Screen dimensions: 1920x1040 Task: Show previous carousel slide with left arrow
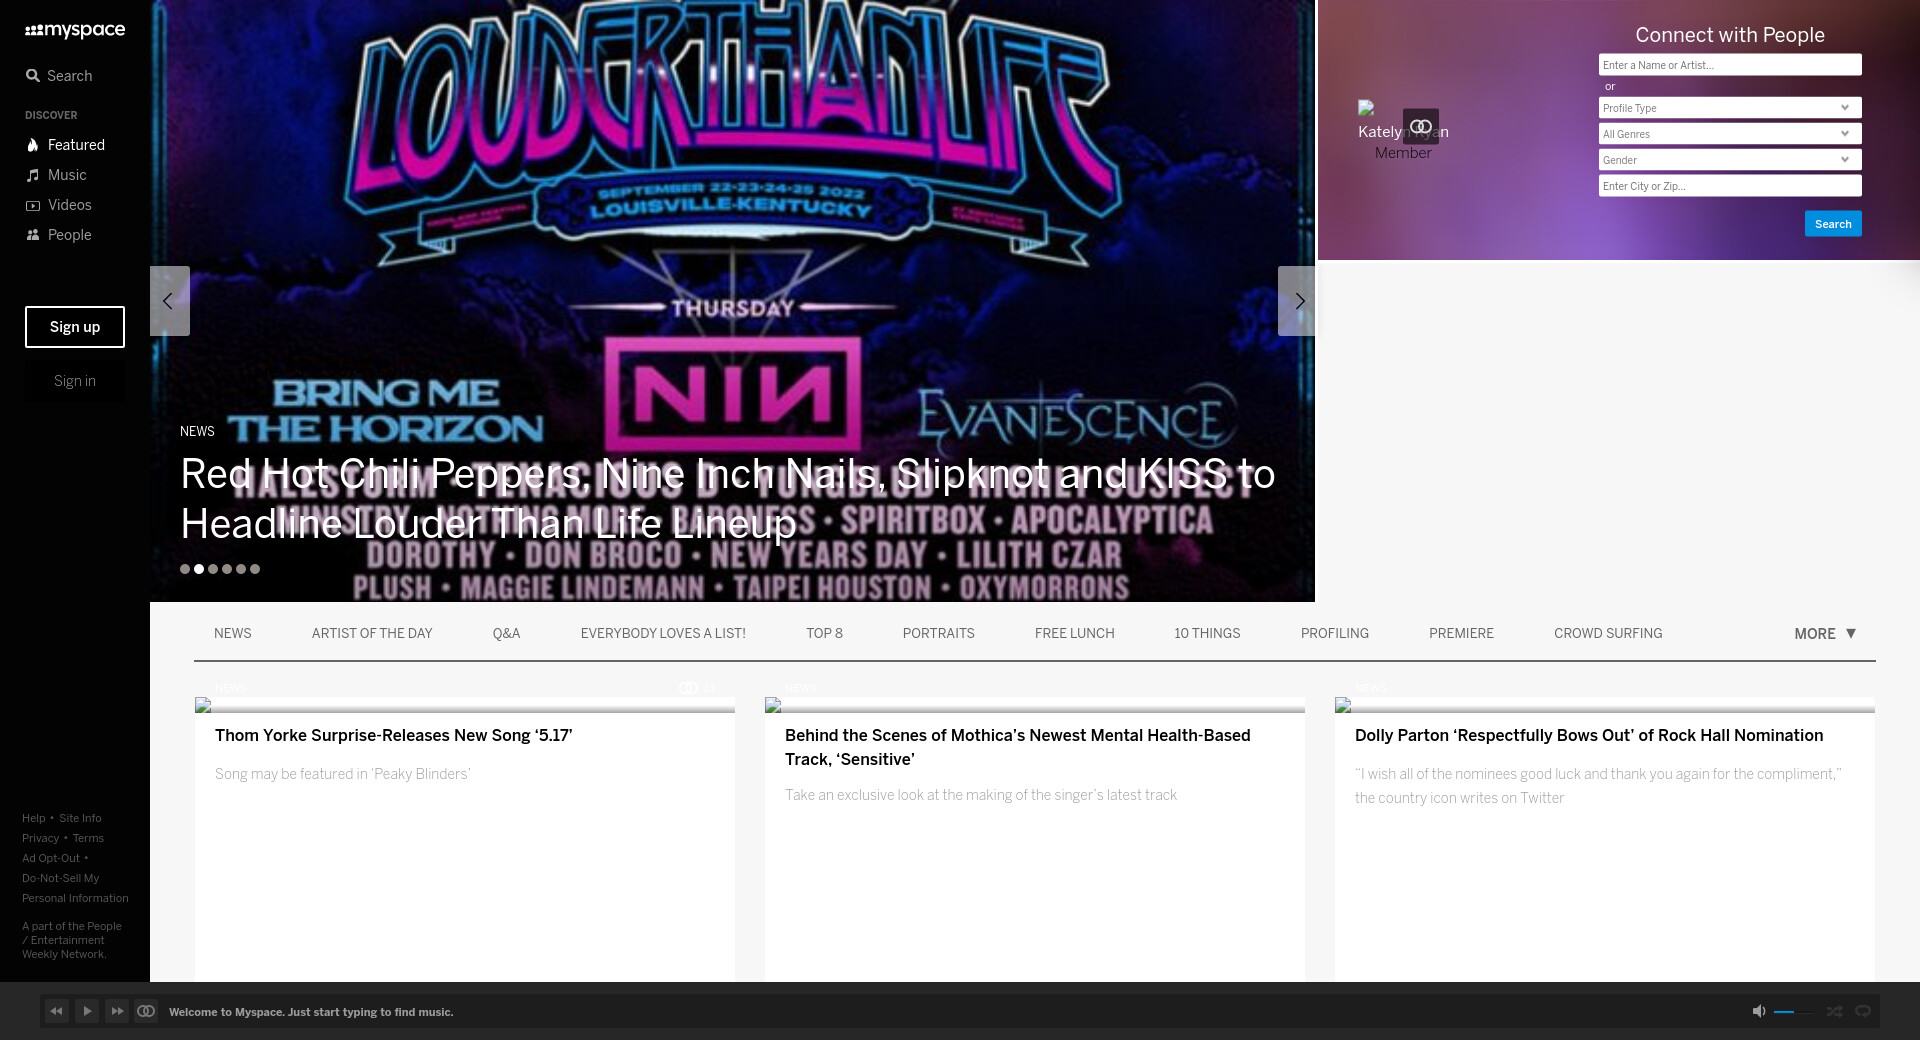[169, 301]
